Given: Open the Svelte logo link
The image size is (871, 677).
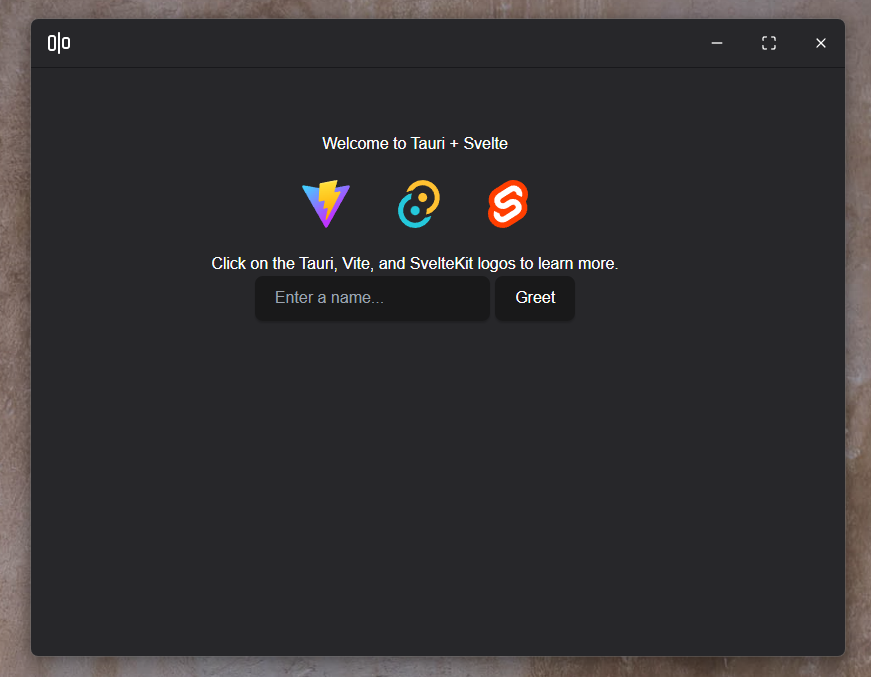Looking at the screenshot, I should tap(508, 203).
